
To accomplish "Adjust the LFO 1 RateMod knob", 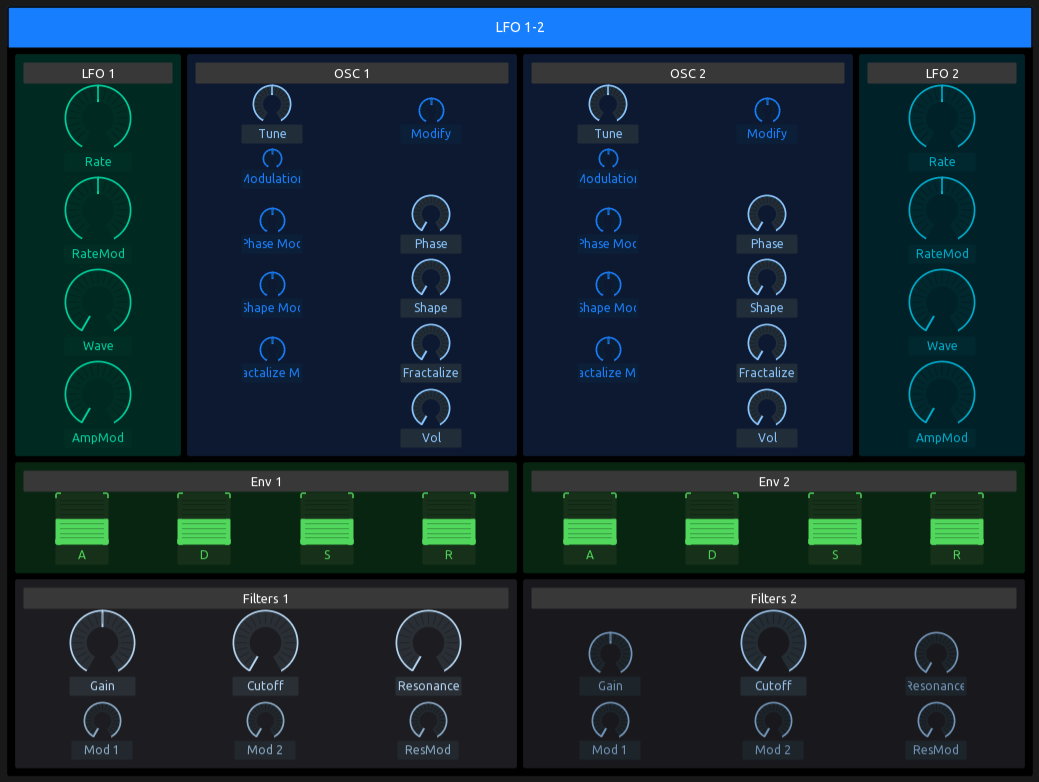I will pos(98,211).
